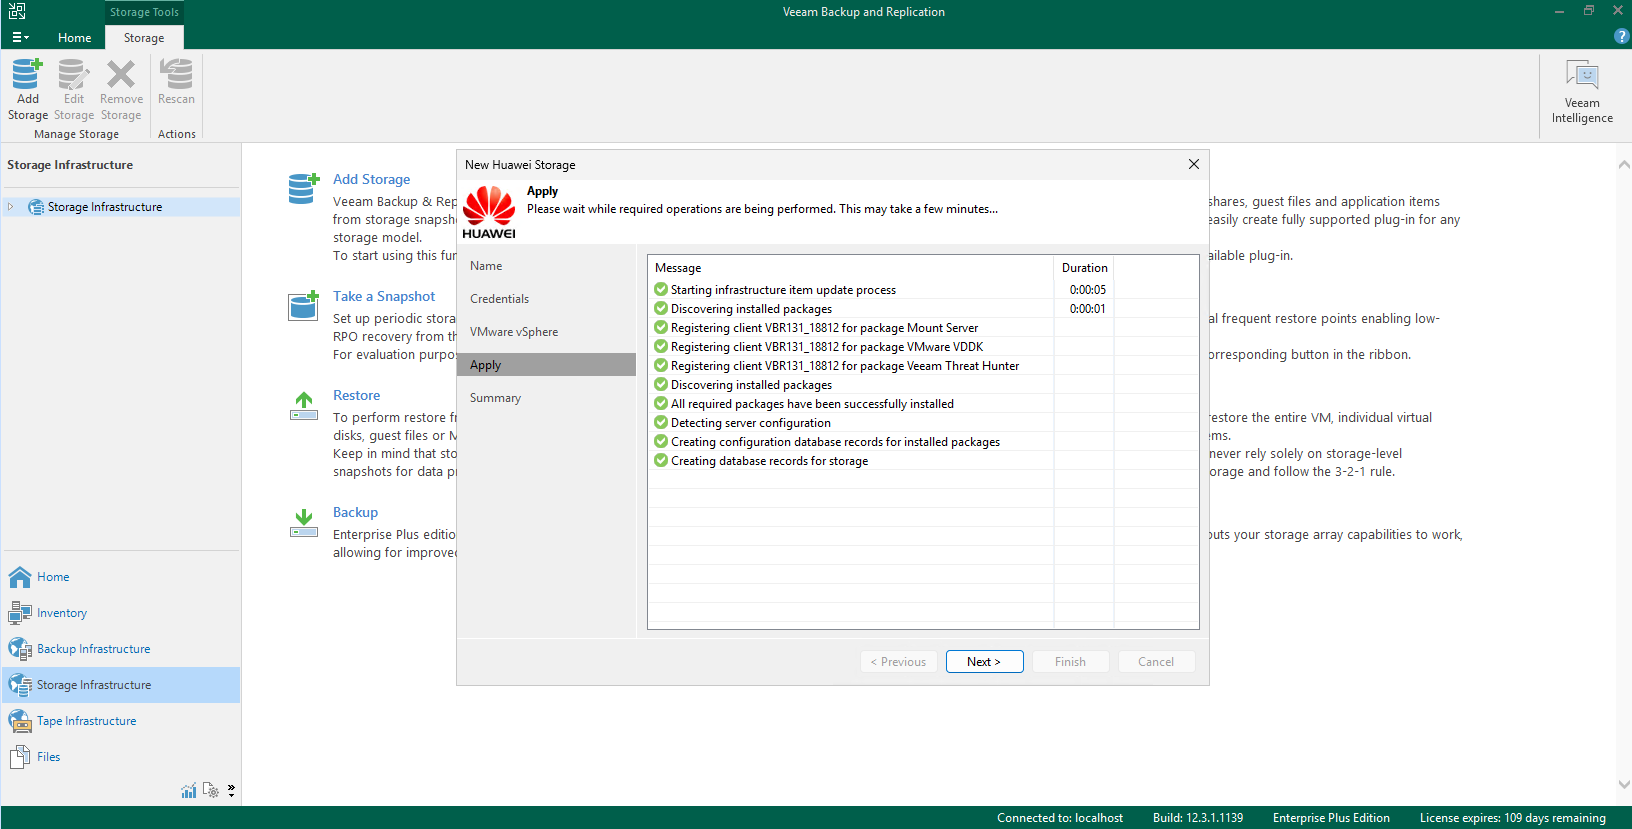Expand navigation pane overflow chevron
The image size is (1632, 829).
tap(231, 790)
